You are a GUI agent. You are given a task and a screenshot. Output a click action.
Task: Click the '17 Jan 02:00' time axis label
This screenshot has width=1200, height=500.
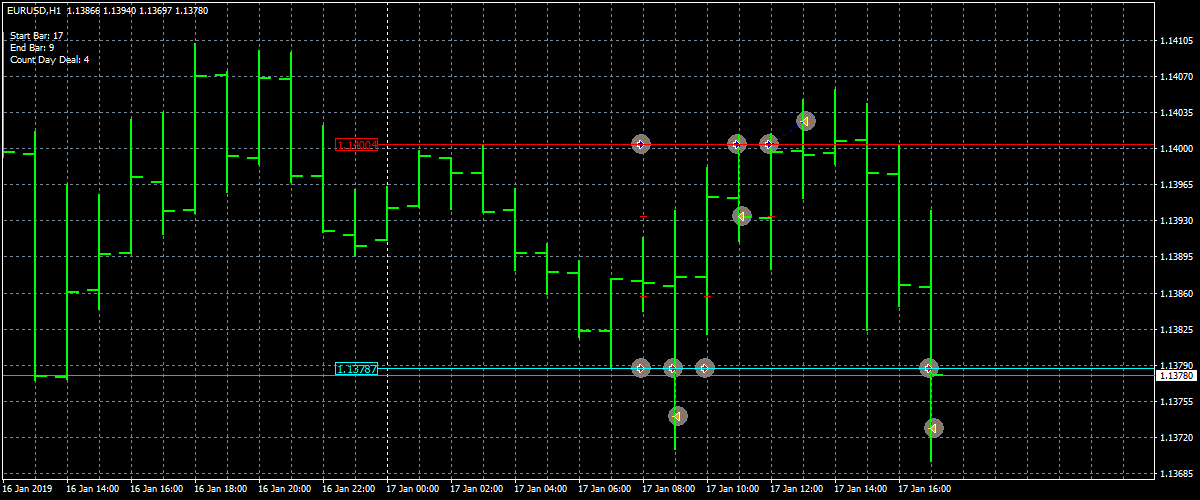[477, 490]
